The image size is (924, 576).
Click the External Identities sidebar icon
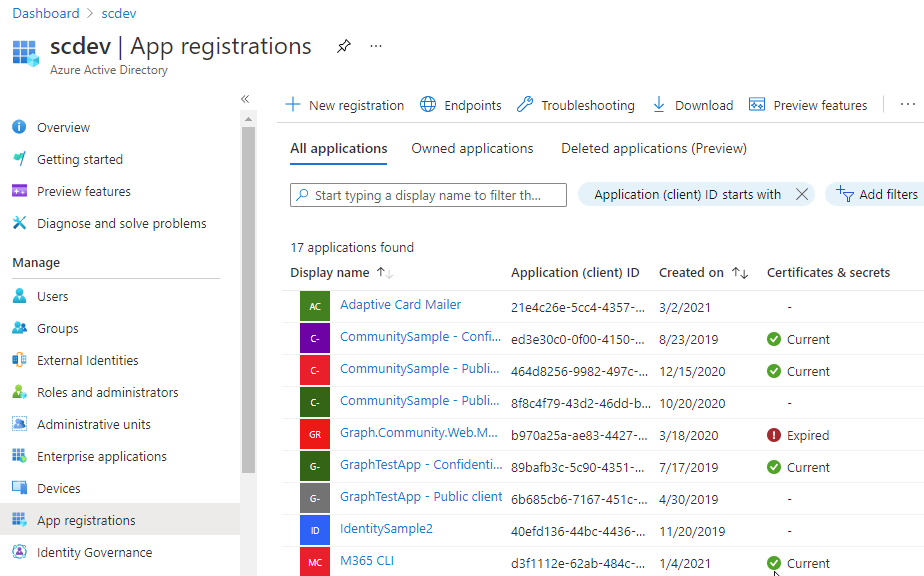point(19,360)
